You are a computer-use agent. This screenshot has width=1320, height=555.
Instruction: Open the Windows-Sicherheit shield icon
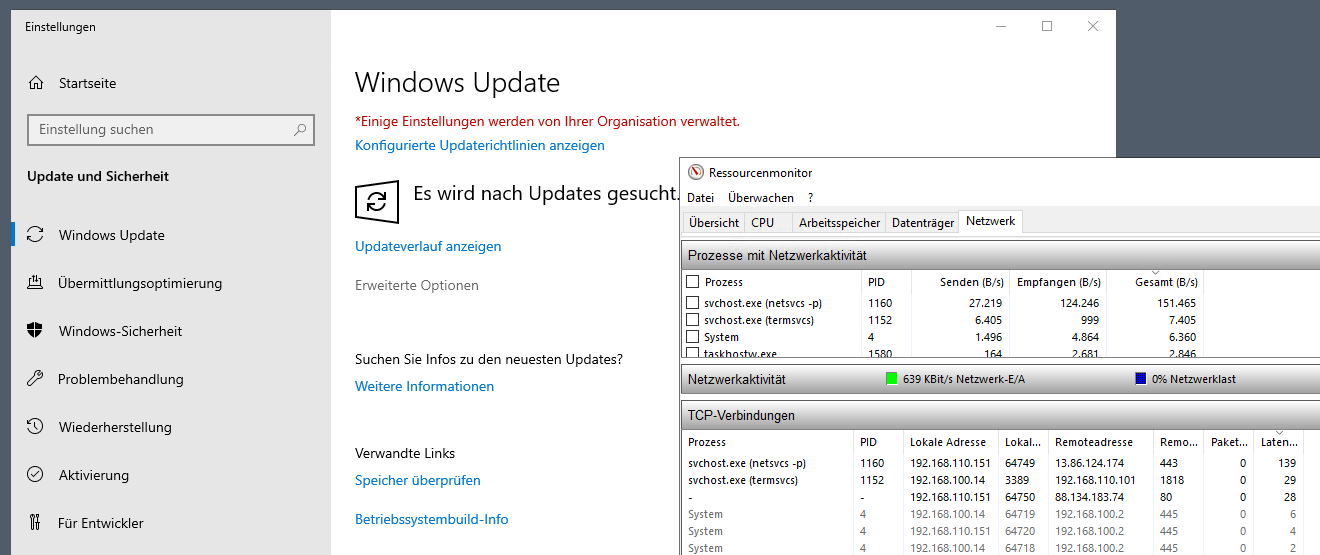pos(35,331)
